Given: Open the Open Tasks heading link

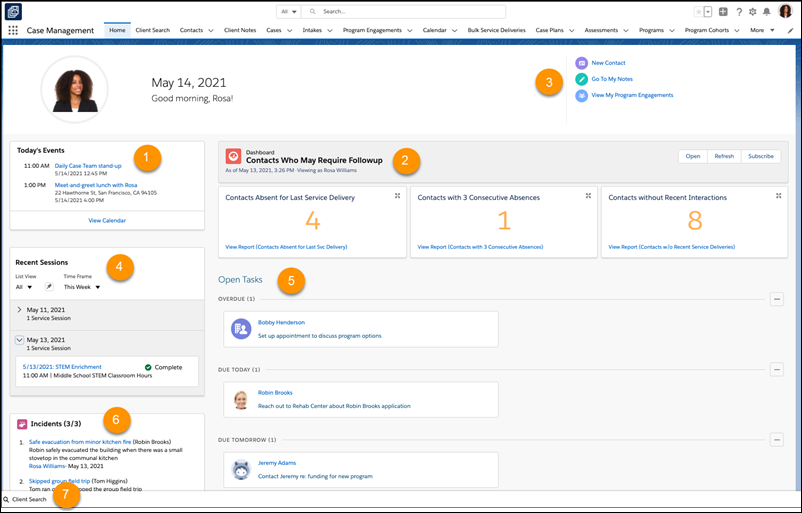Looking at the screenshot, I should tap(240, 280).
